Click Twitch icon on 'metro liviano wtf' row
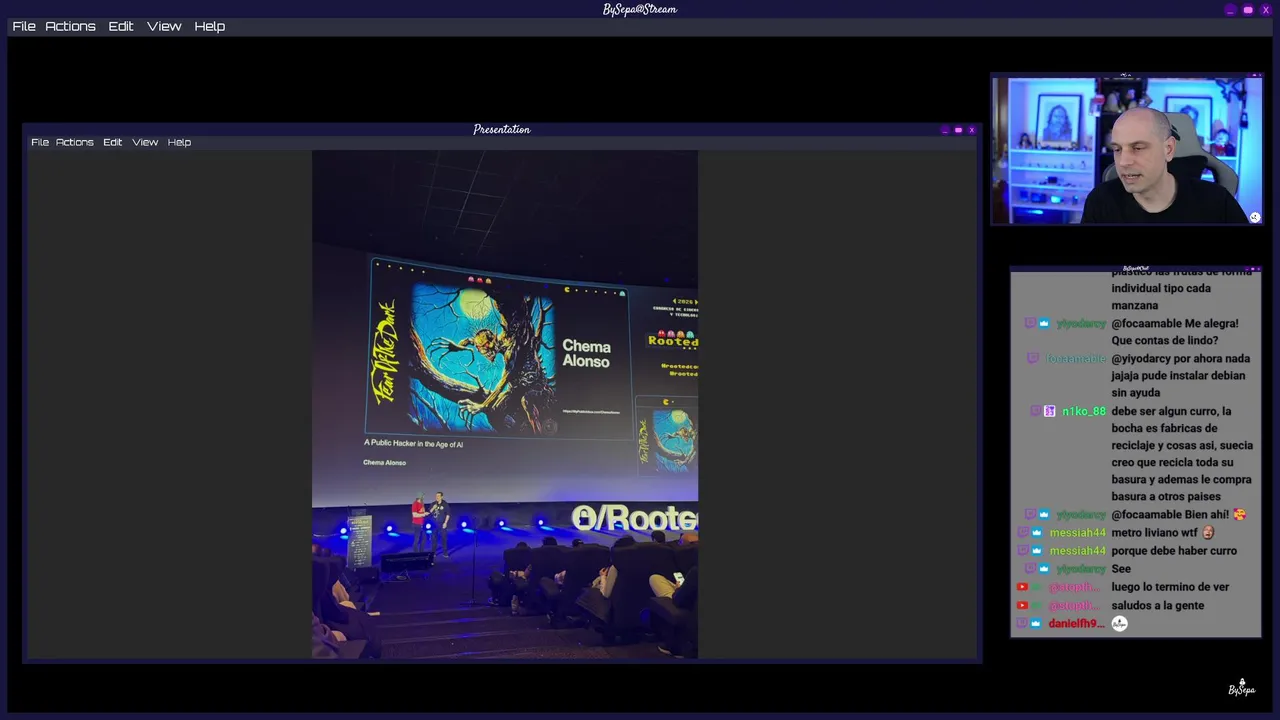Viewport: 1280px width, 720px height. (x=1023, y=533)
